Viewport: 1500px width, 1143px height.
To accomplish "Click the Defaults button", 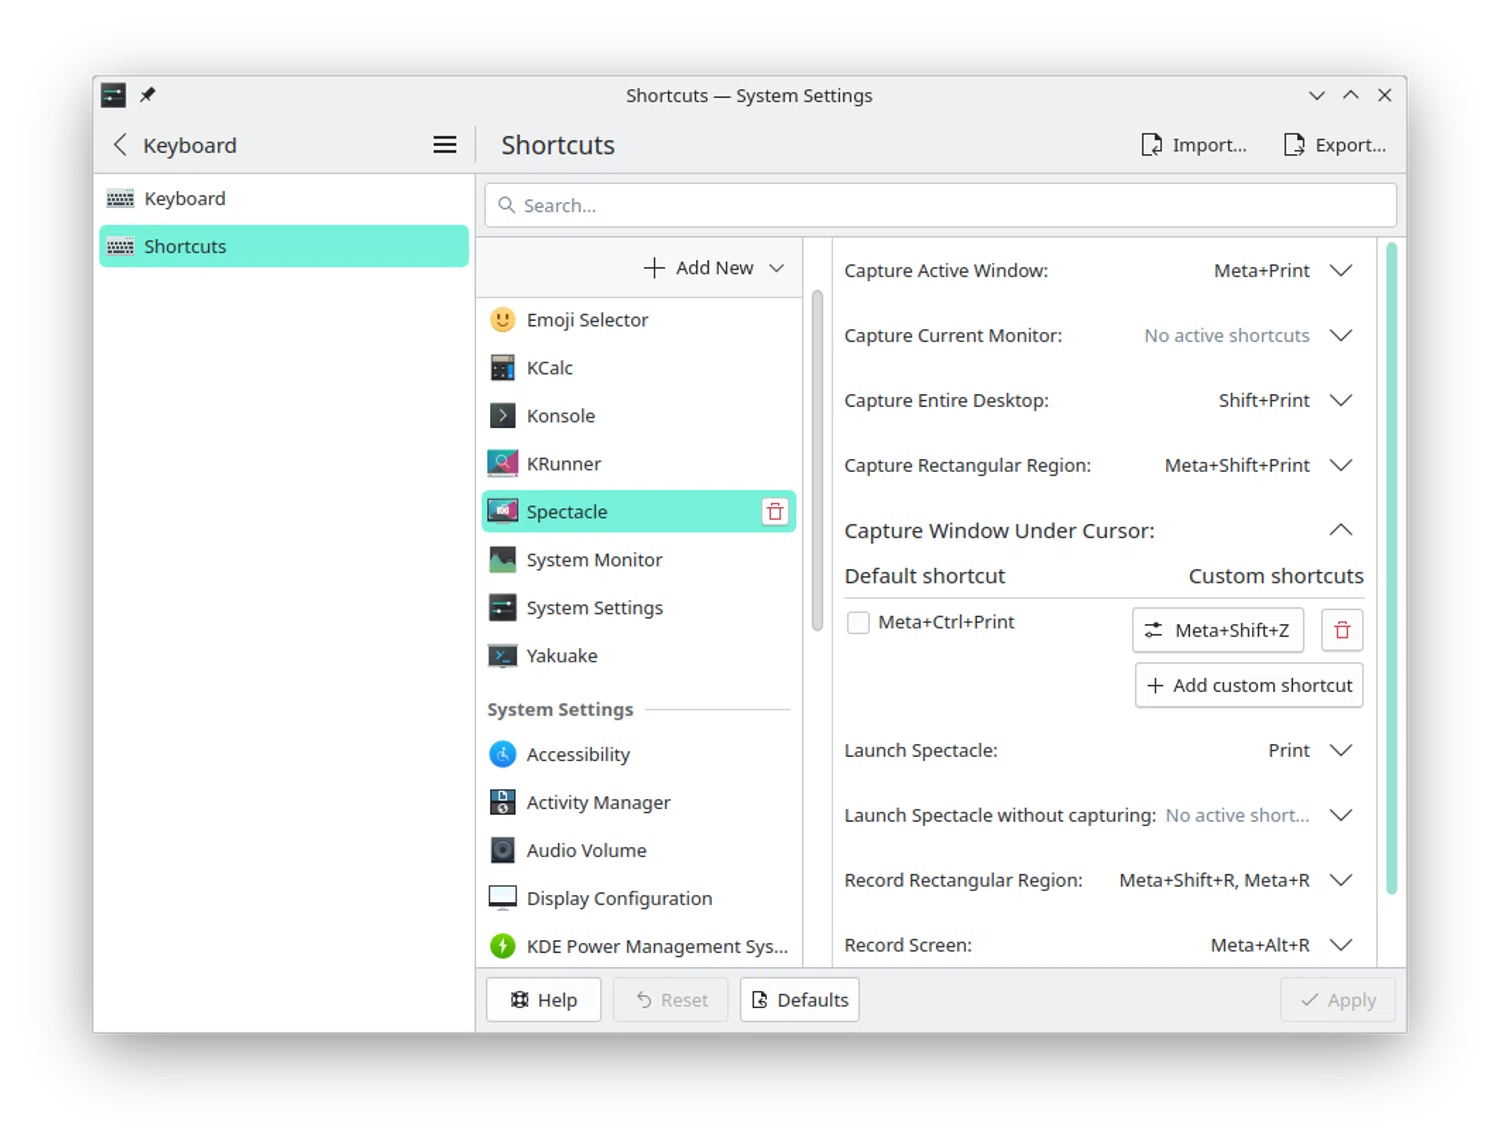I will tap(799, 1000).
